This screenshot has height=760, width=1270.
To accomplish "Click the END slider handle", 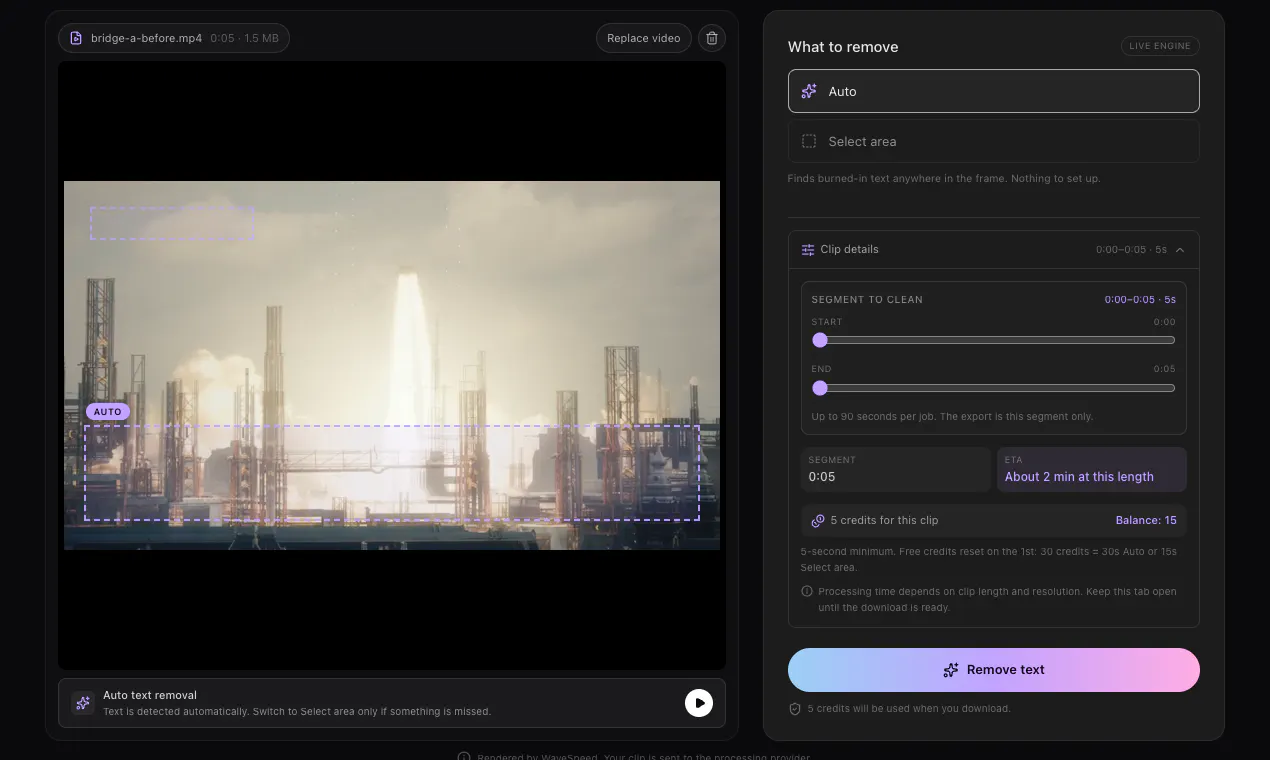I will tap(820, 388).
